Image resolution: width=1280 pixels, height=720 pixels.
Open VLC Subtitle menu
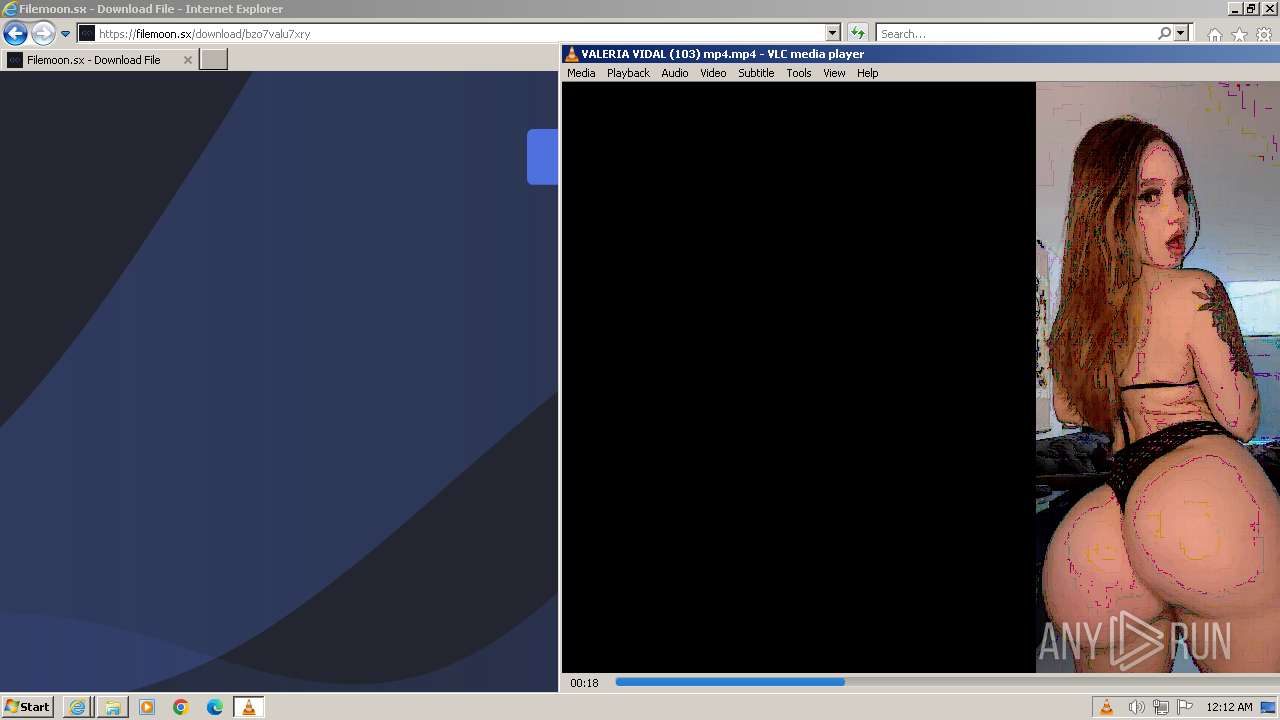point(756,73)
